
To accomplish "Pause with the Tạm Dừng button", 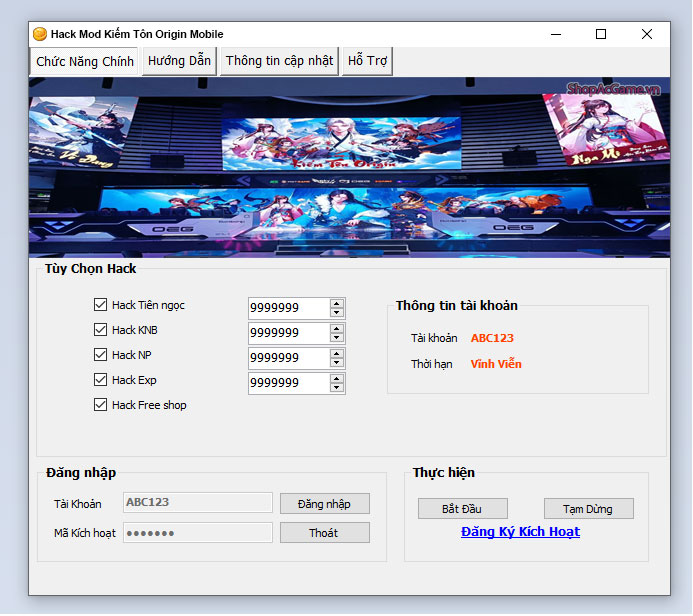I will pyautogui.click(x=589, y=509).
